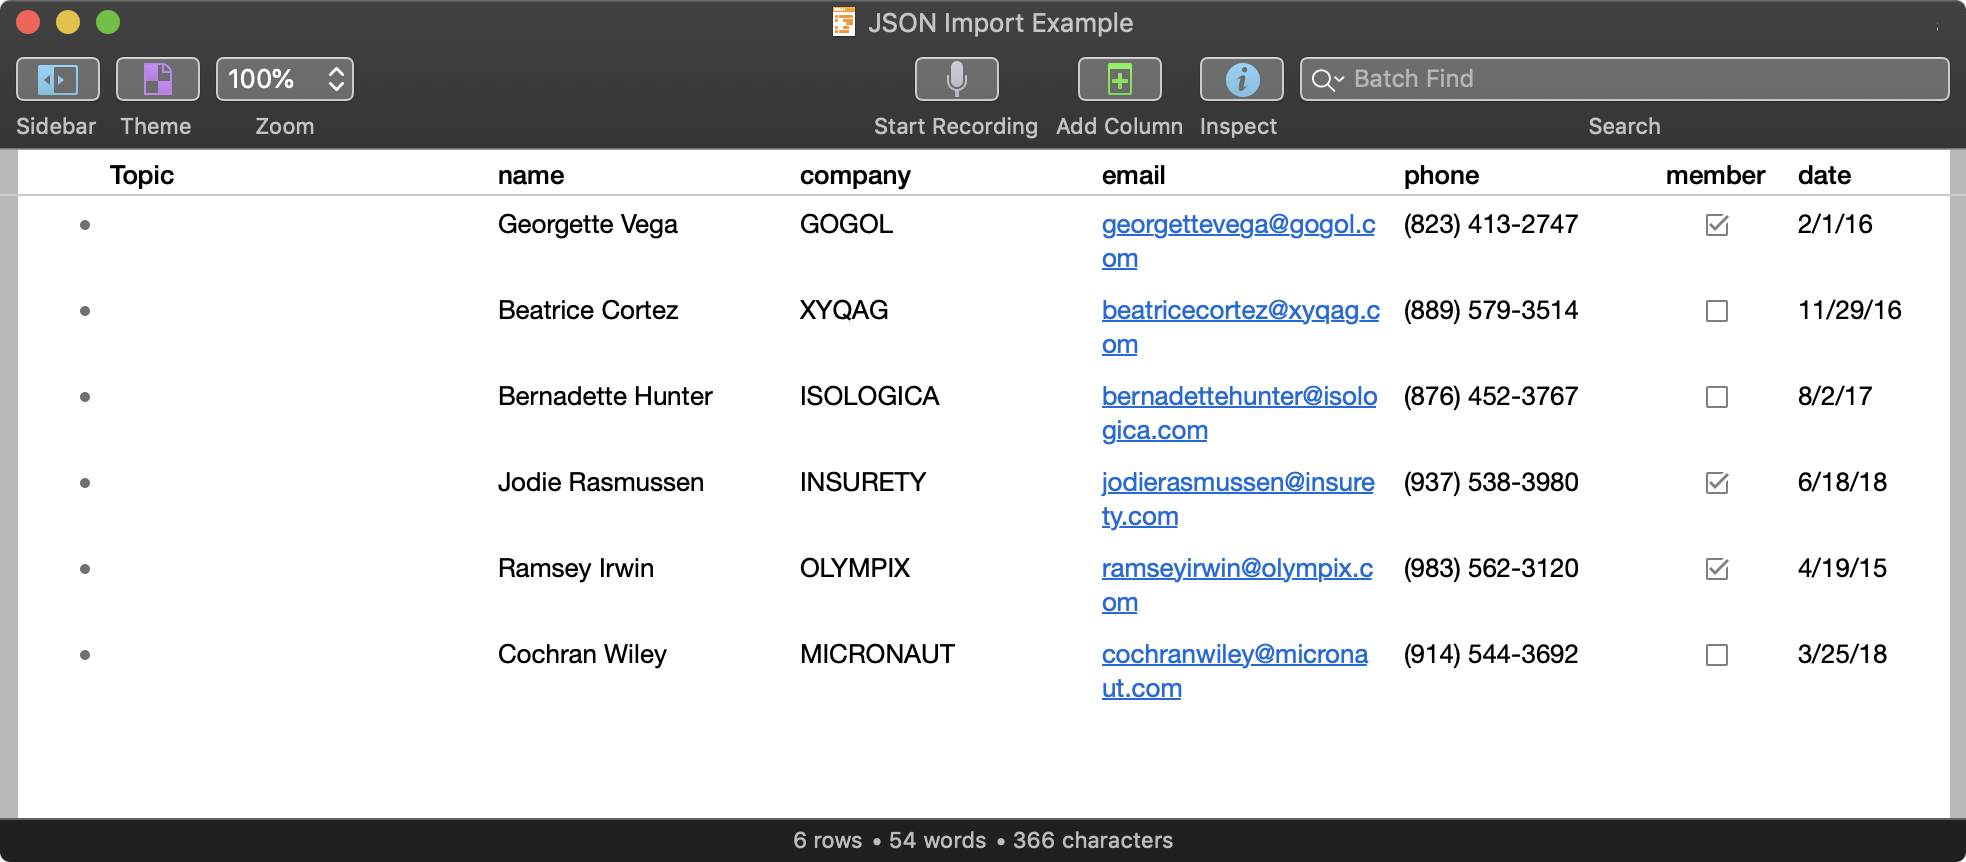Image resolution: width=1966 pixels, height=862 pixels.
Task: Click the company column header
Action: 855,175
